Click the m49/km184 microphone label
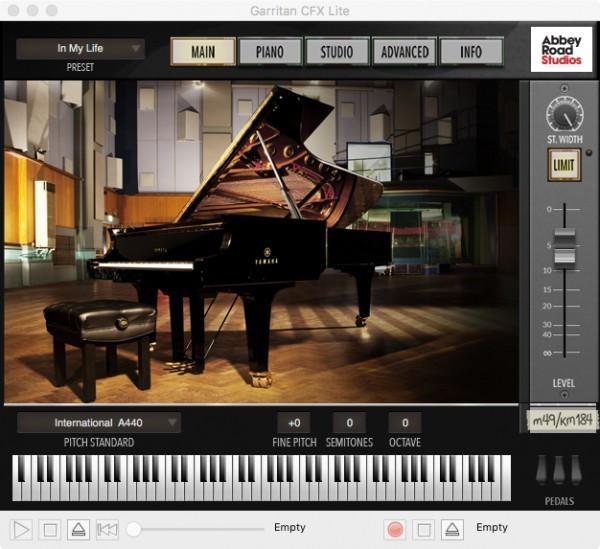 point(562,420)
